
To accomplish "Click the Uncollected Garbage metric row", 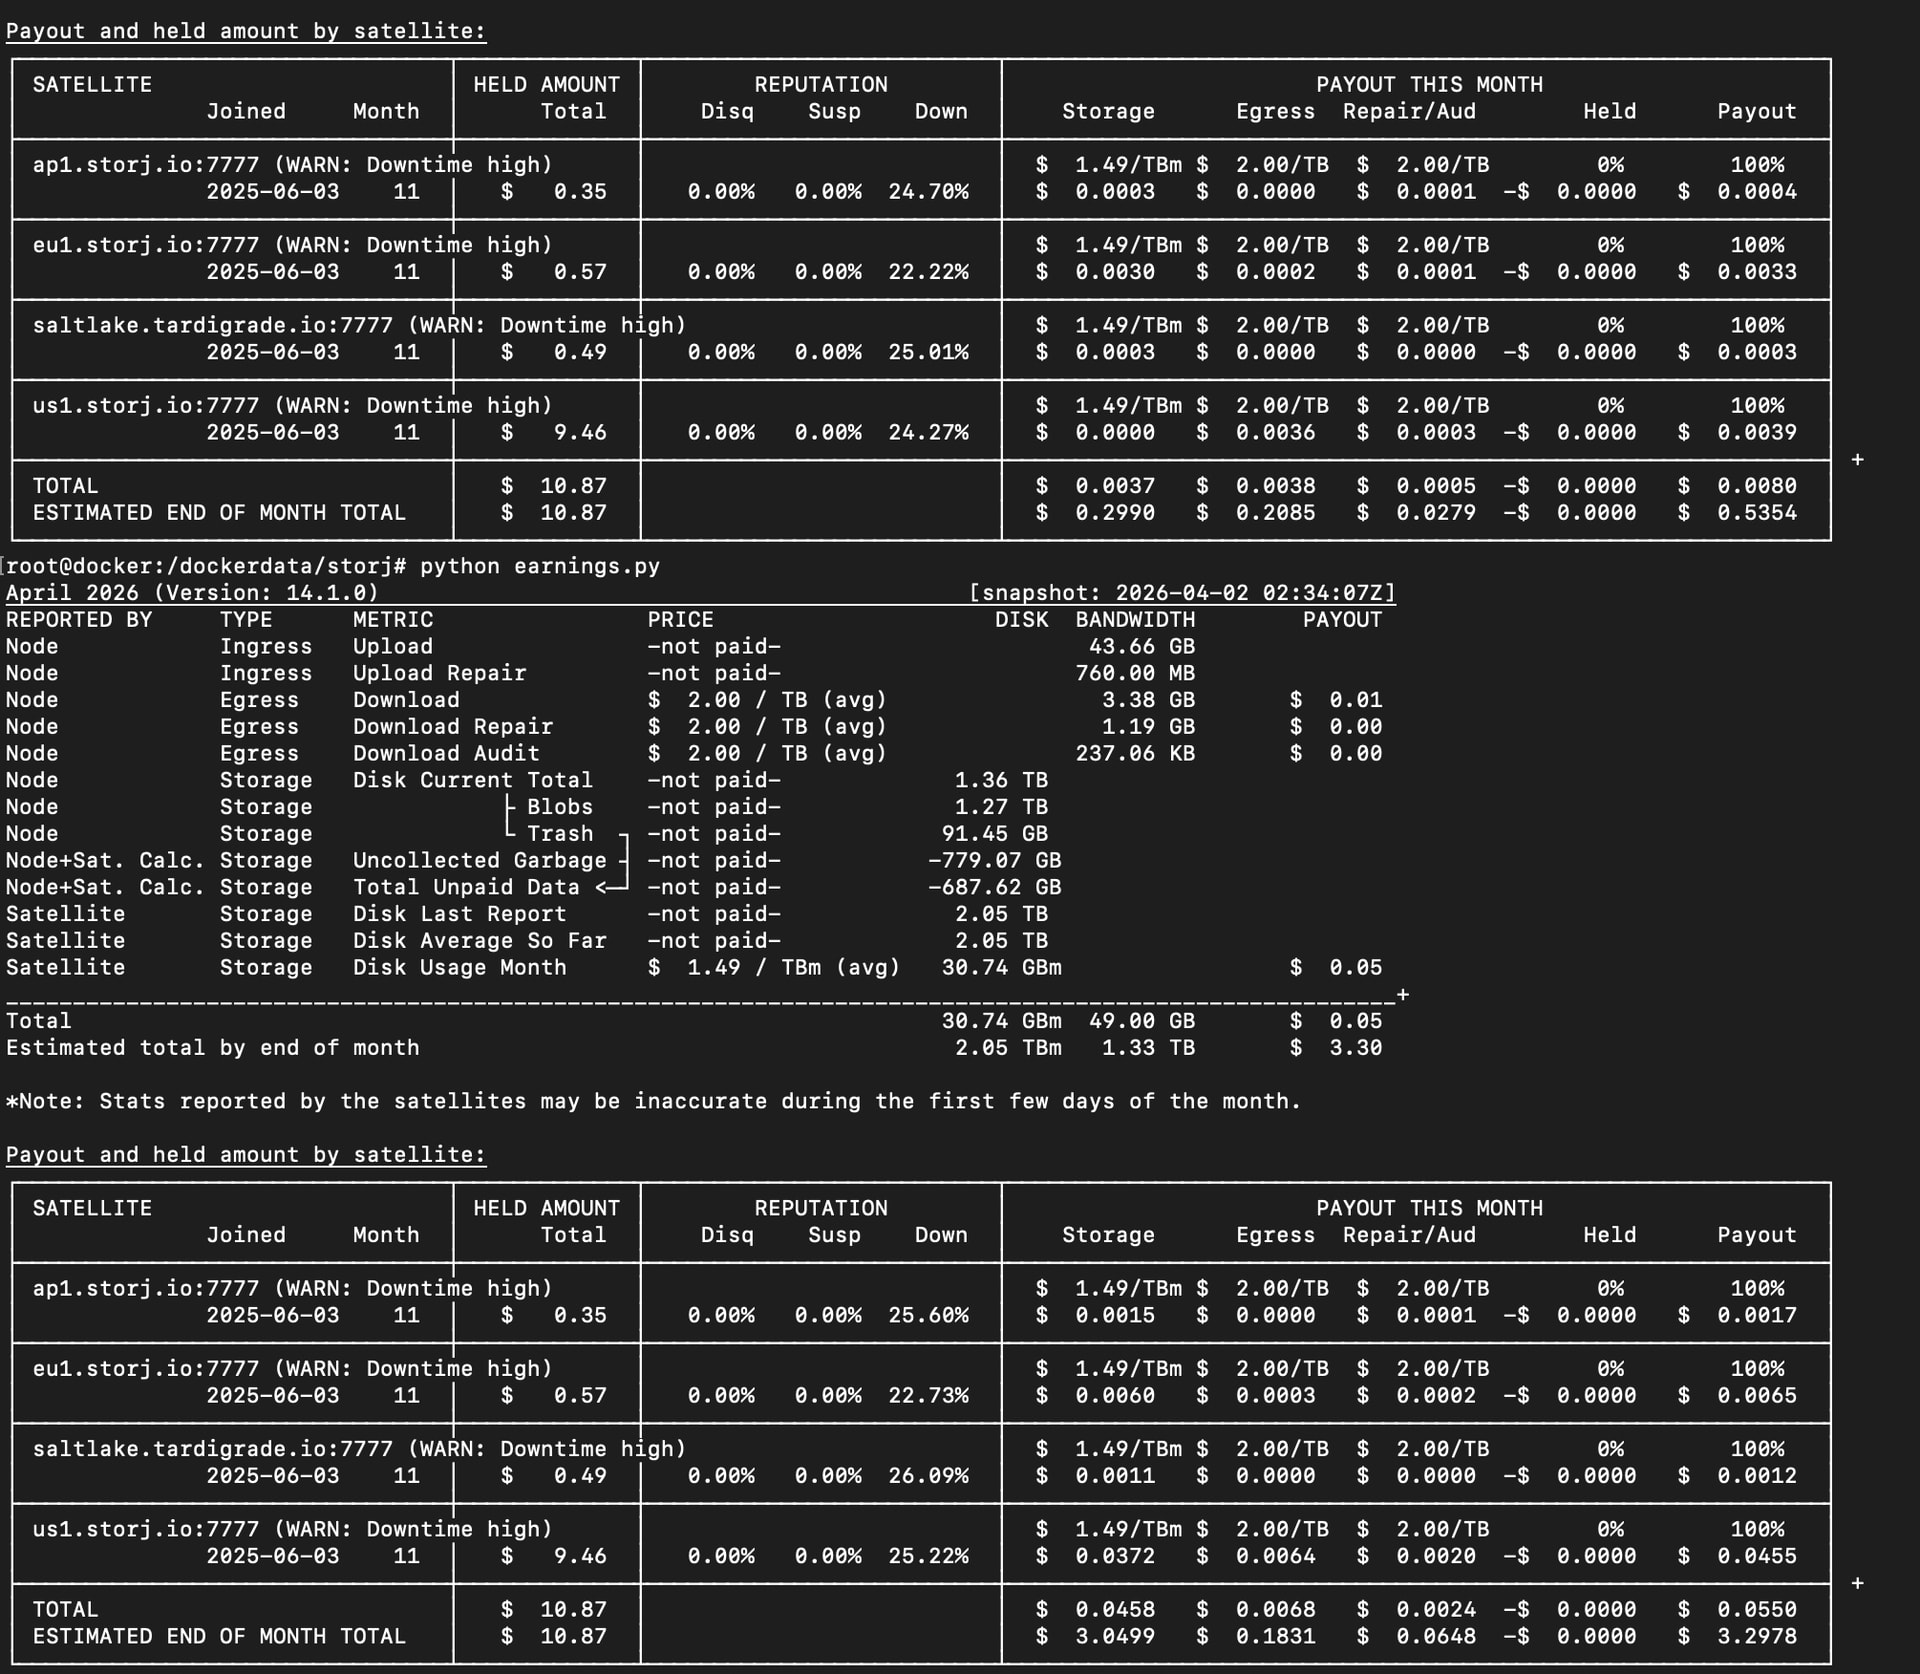I will (x=479, y=860).
